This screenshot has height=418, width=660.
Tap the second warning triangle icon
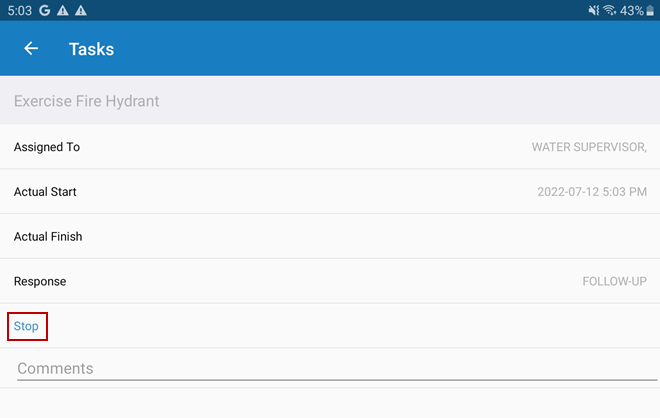click(80, 10)
